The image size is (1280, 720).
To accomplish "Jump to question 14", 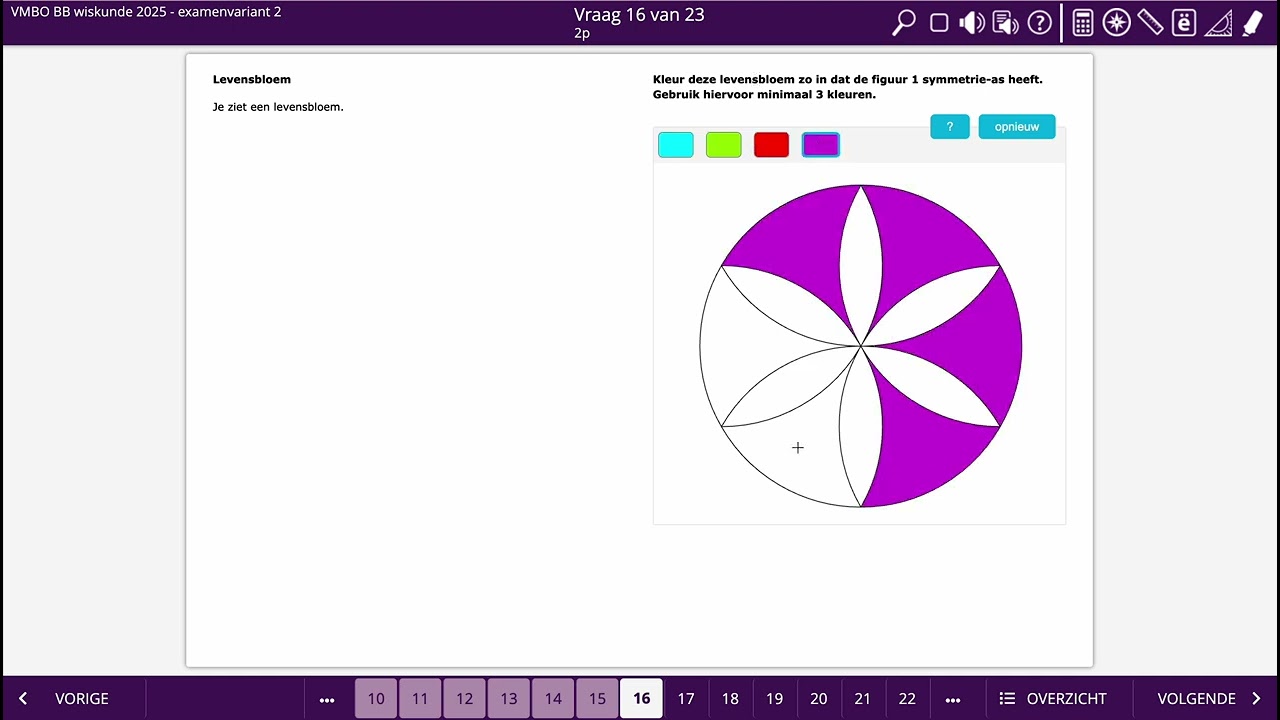I will 553,699.
